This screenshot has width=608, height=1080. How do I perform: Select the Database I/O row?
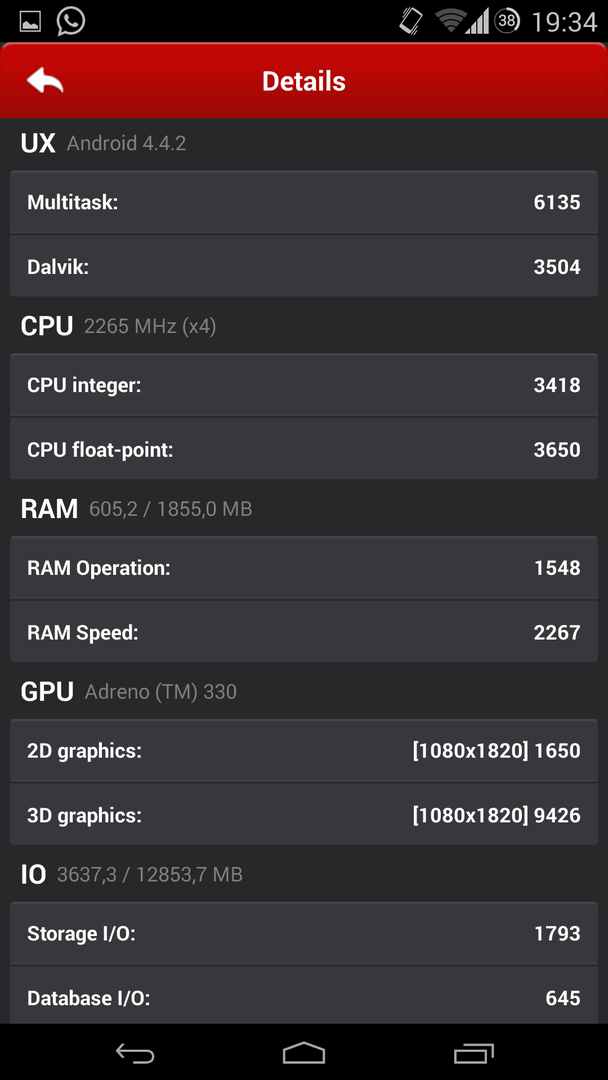tap(304, 996)
